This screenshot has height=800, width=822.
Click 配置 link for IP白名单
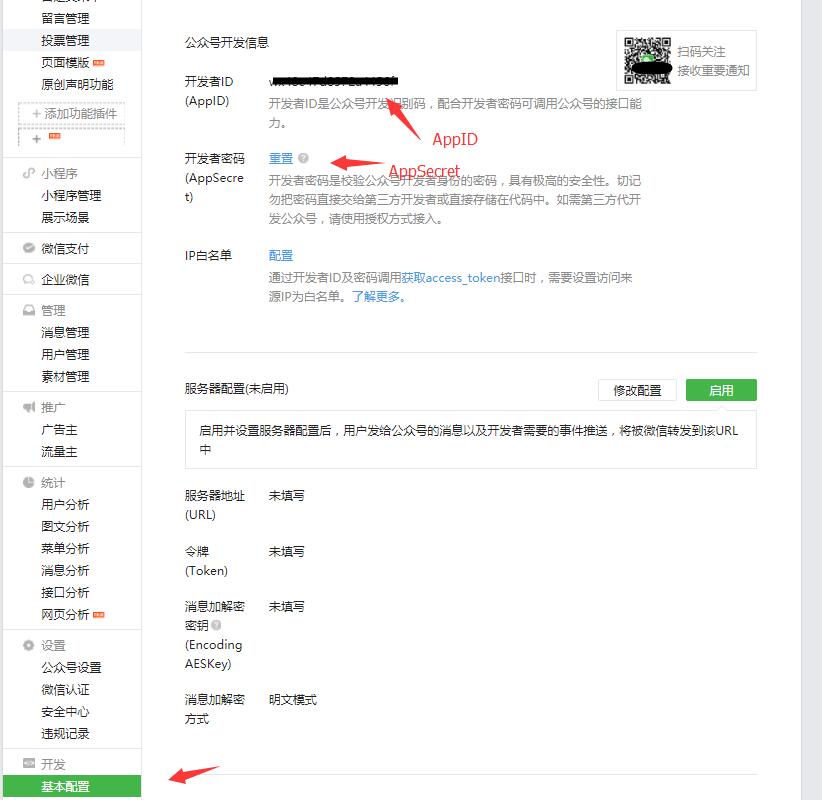pyautogui.click(x=280, y=256)
